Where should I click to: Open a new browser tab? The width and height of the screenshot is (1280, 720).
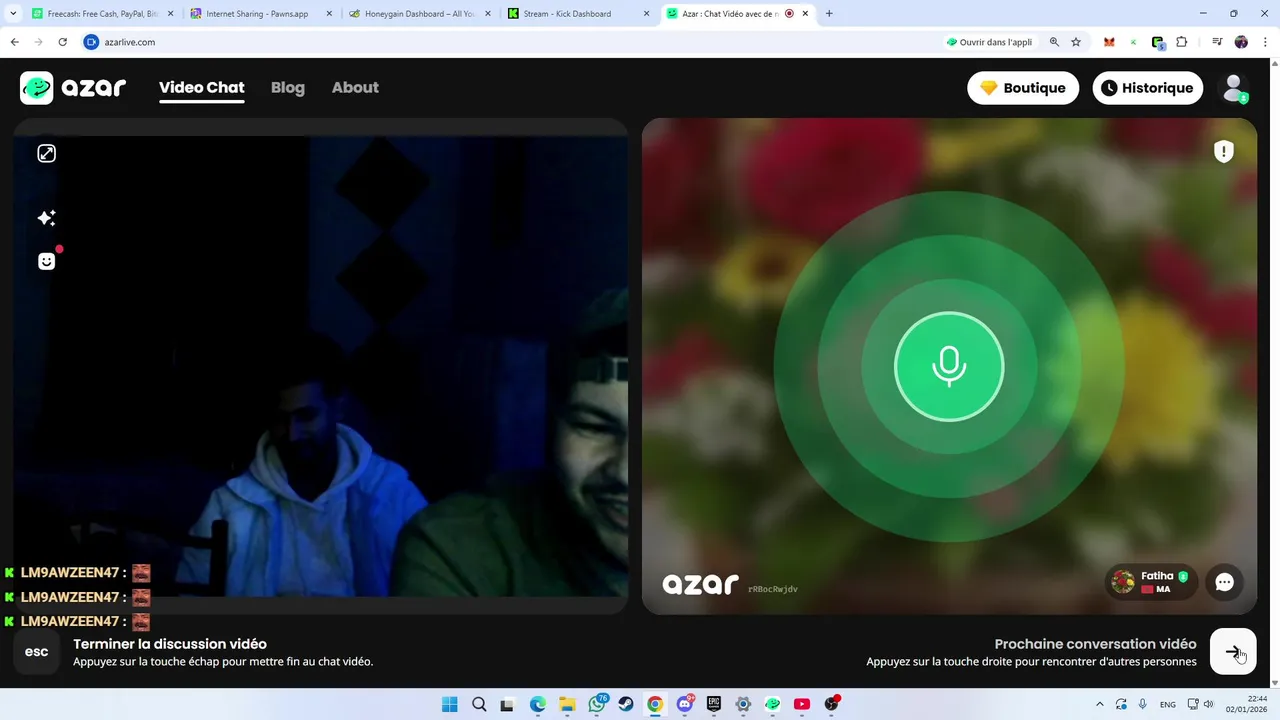[829, 14]
